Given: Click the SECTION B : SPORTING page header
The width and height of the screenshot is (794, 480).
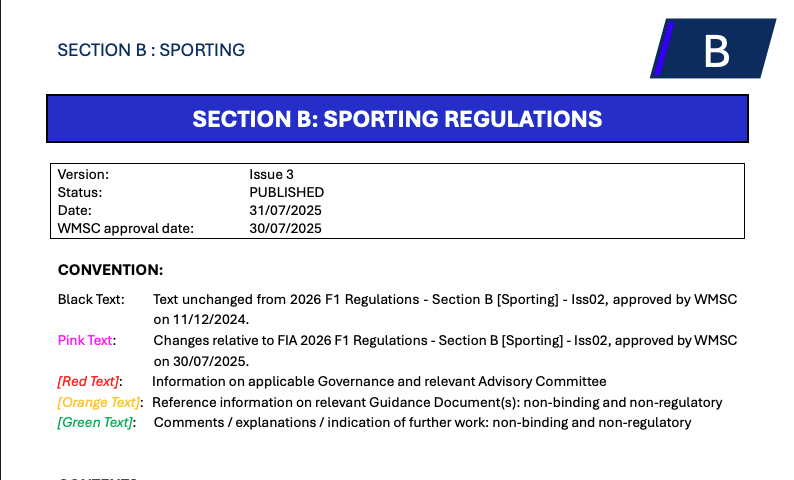Looking at the screenshot, I should point(151,50).
